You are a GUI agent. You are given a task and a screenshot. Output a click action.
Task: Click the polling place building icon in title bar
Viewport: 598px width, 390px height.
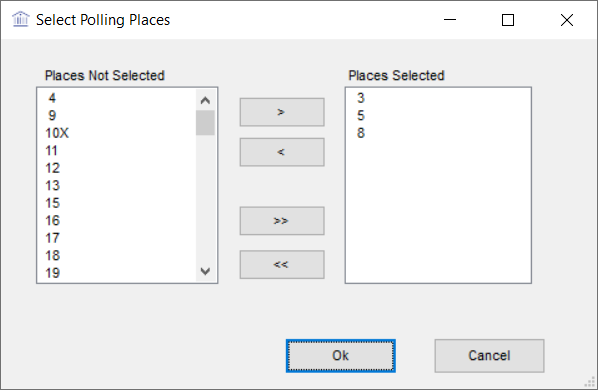click(x=21, y=19)
